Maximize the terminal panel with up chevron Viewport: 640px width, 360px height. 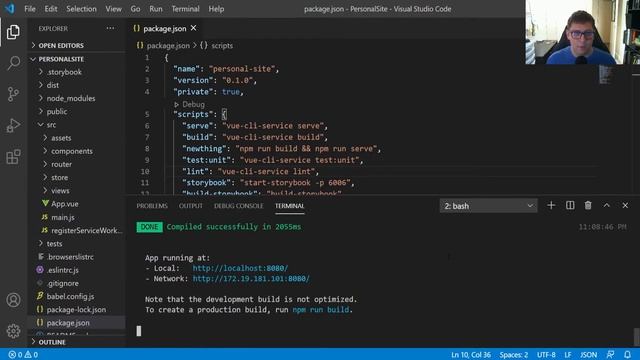607,205
